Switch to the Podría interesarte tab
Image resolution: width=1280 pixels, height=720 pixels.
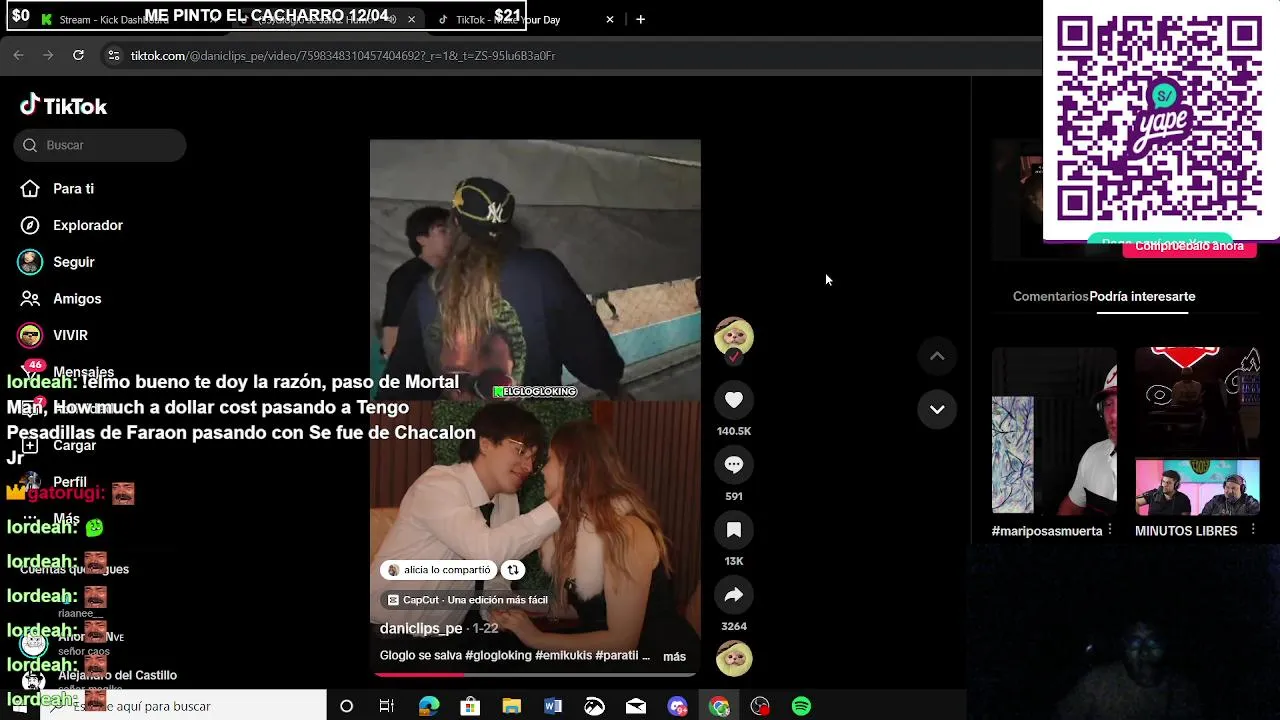[x=1142, y=297]
